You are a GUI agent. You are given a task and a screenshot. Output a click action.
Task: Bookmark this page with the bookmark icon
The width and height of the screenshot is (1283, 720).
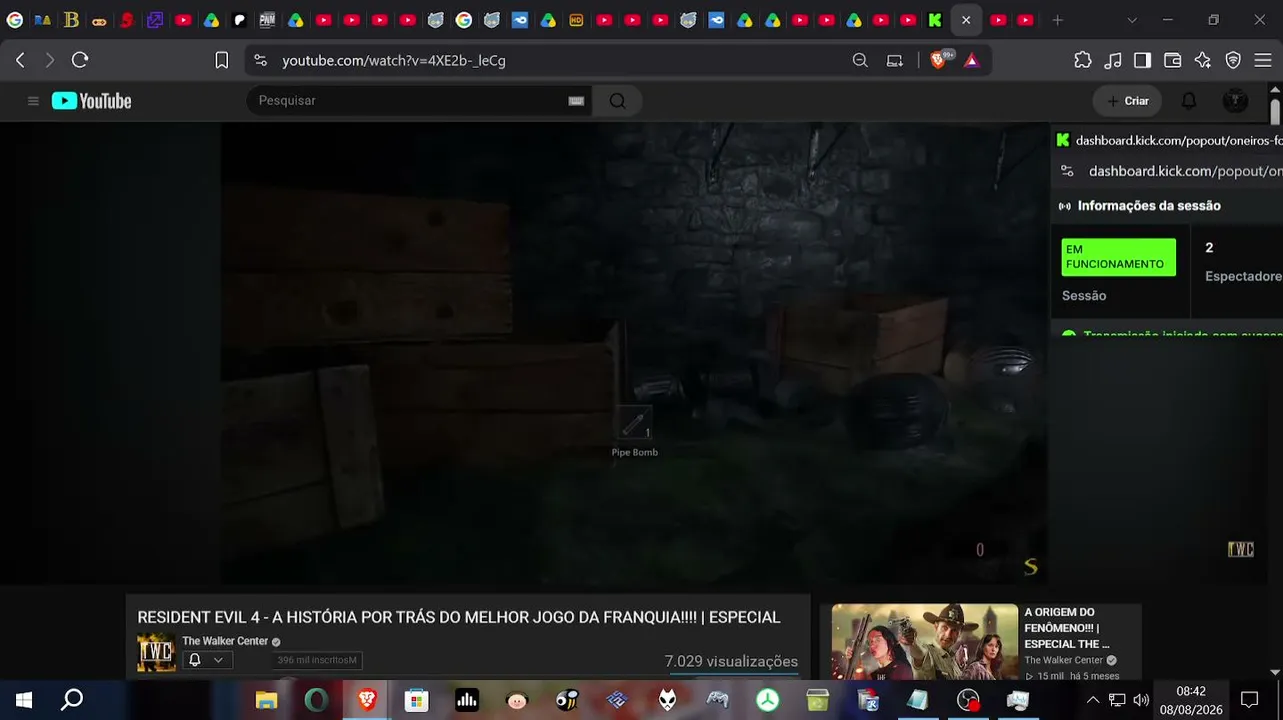point(222,60)
